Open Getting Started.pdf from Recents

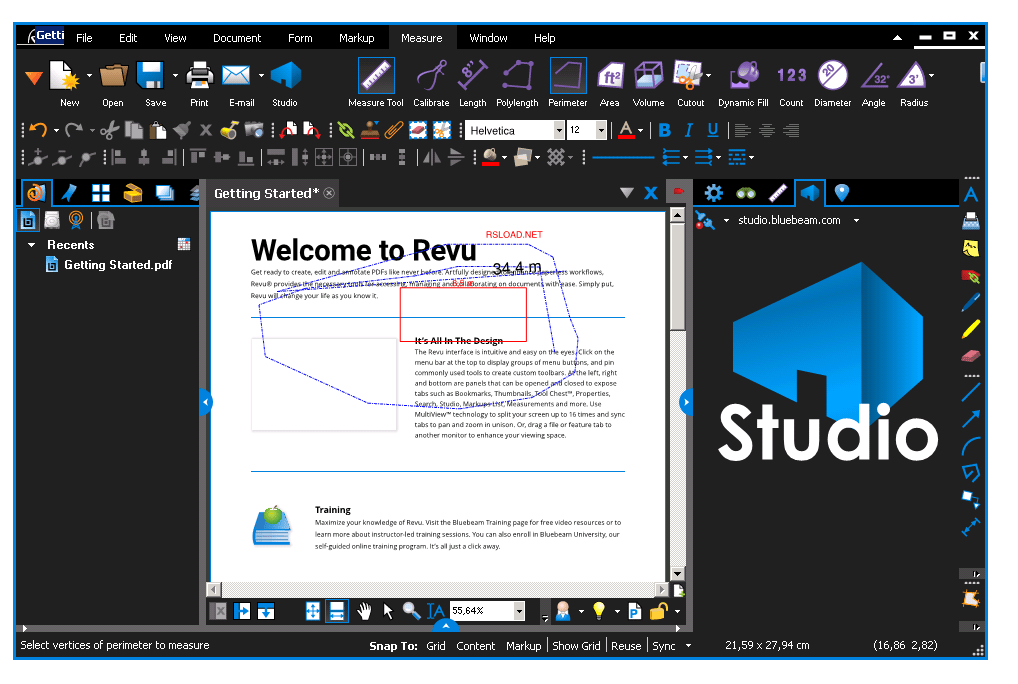coord(117,265)
